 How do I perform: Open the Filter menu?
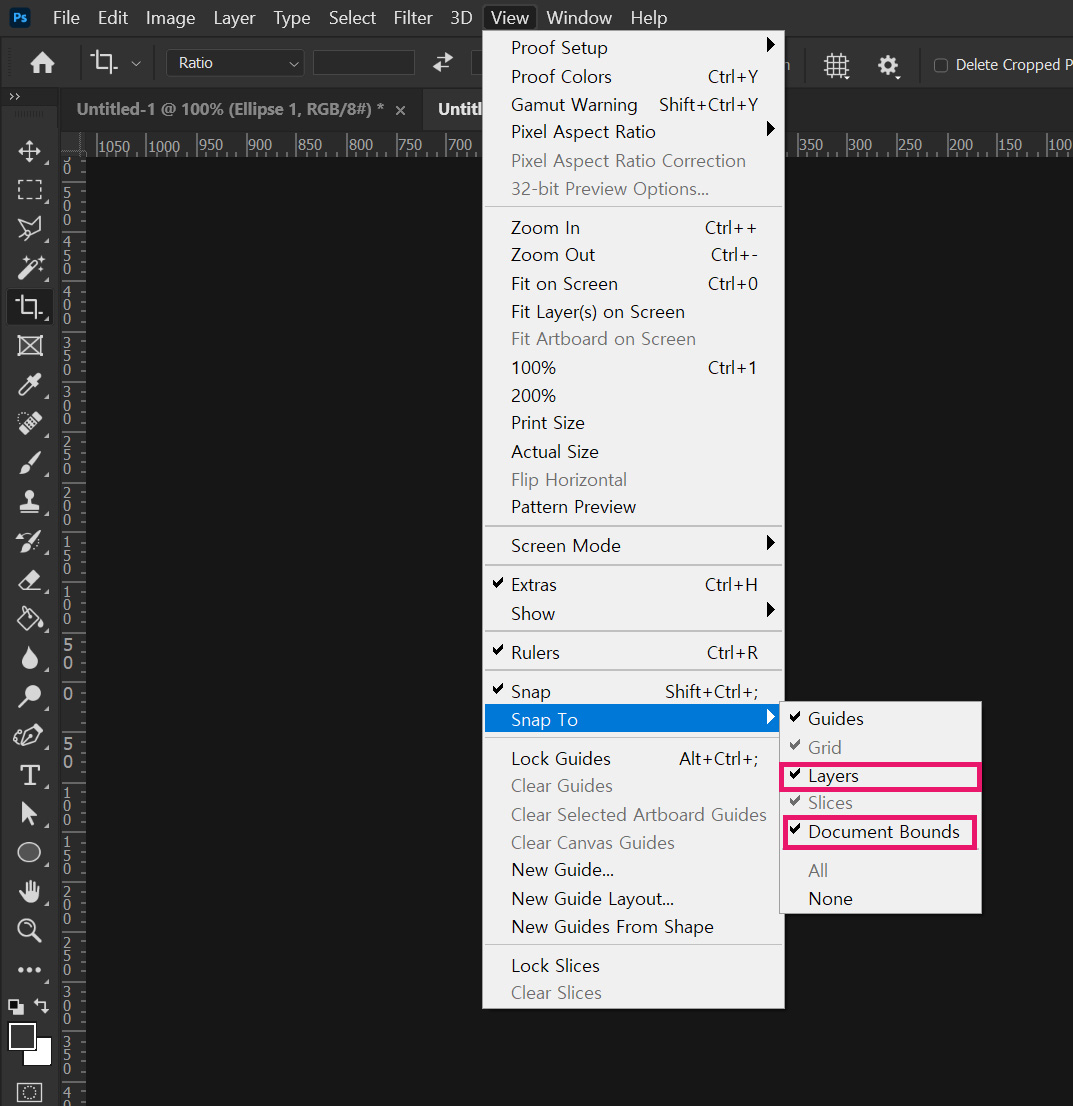[x=413, y=18]
